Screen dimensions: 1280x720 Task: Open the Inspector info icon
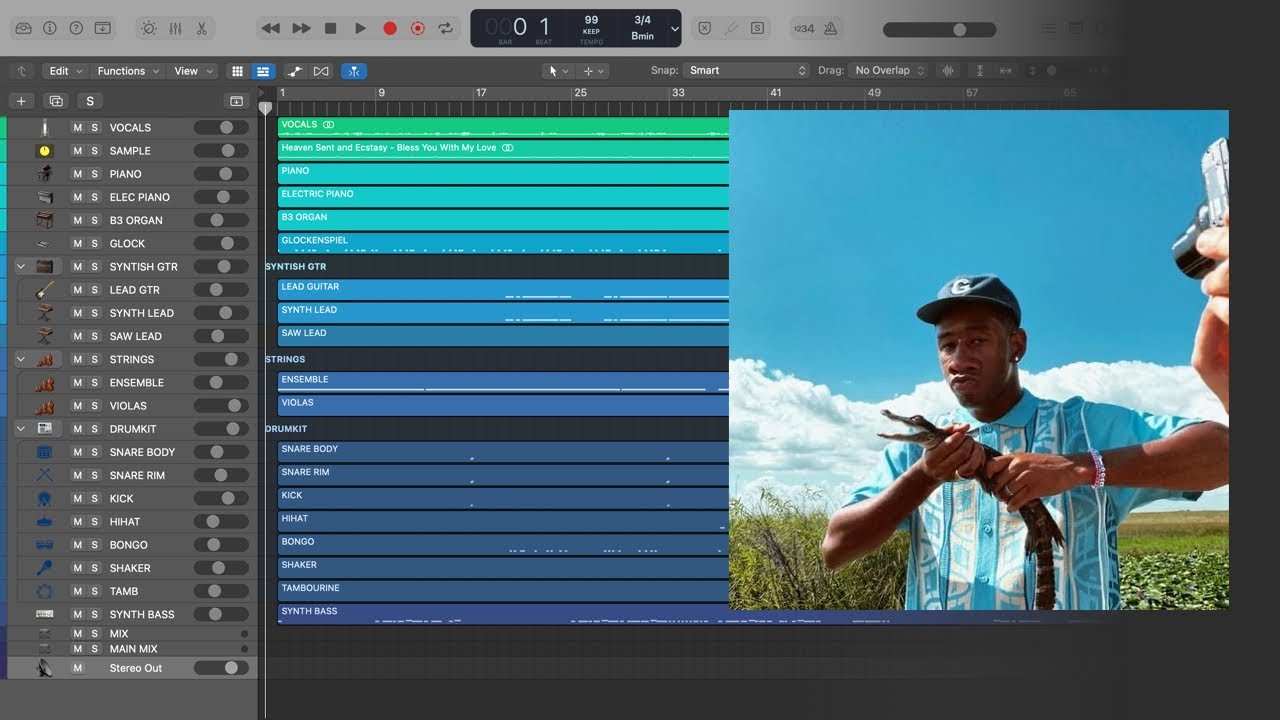click(50, 28)
